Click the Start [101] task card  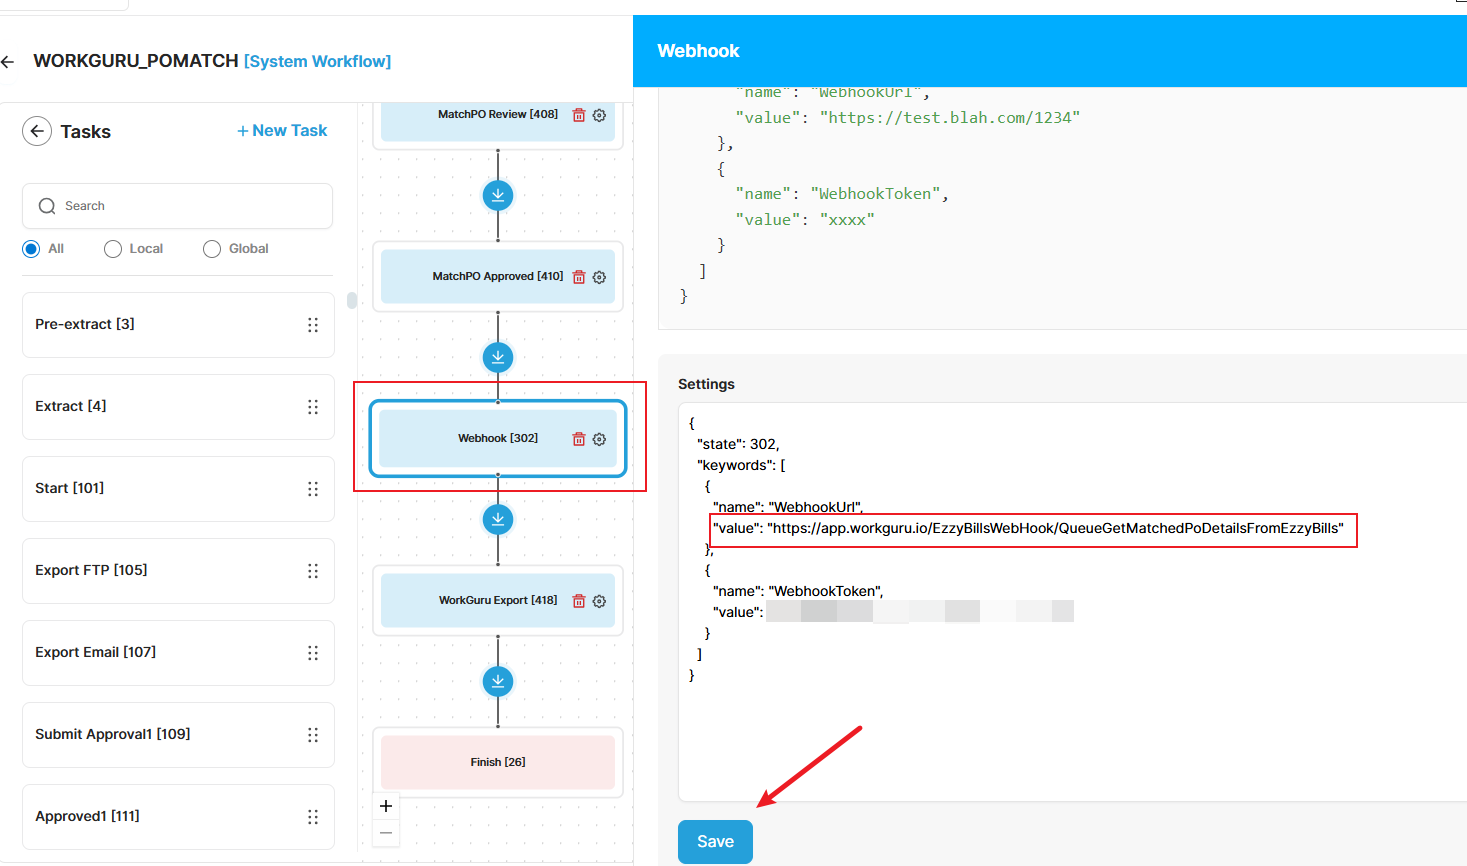[178, 489]
